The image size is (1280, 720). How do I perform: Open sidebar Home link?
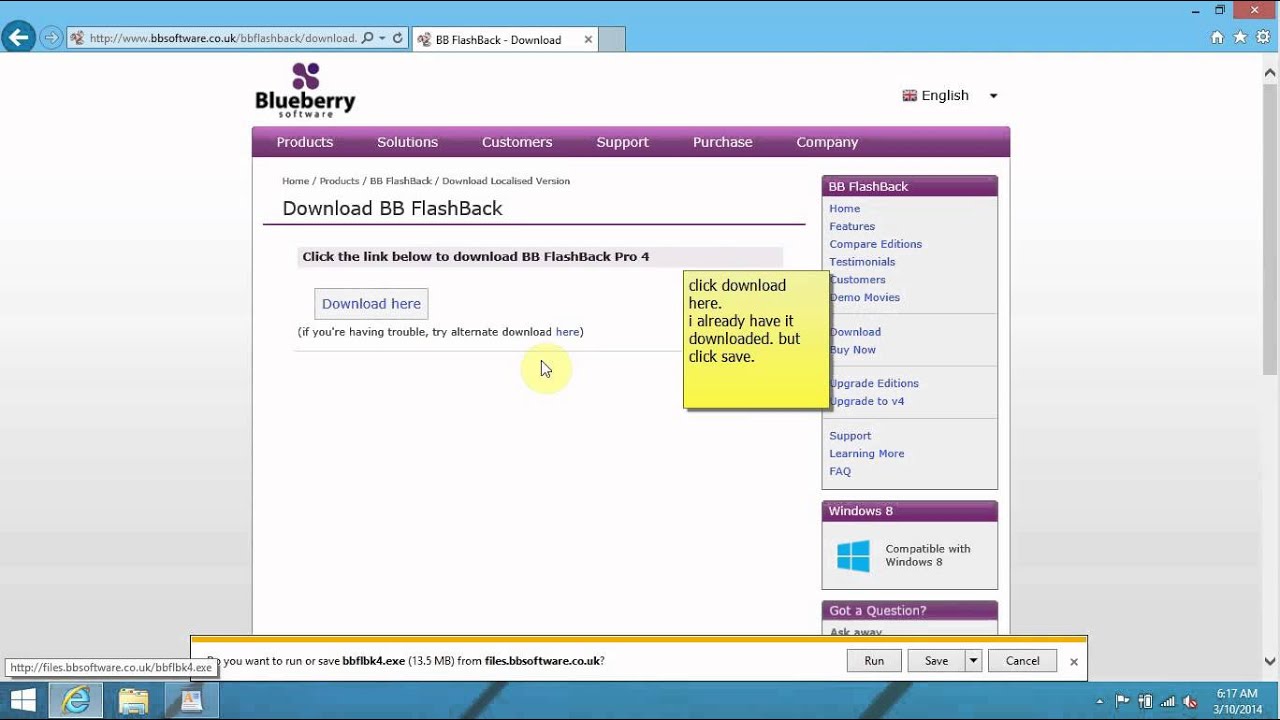click(x=844, y=209)
